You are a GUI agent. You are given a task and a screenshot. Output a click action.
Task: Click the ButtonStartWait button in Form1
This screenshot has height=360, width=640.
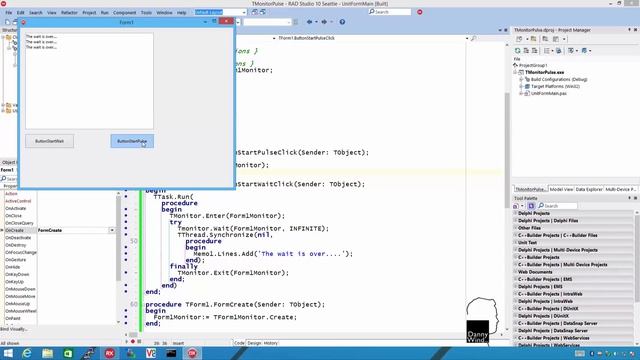point(49,141)
